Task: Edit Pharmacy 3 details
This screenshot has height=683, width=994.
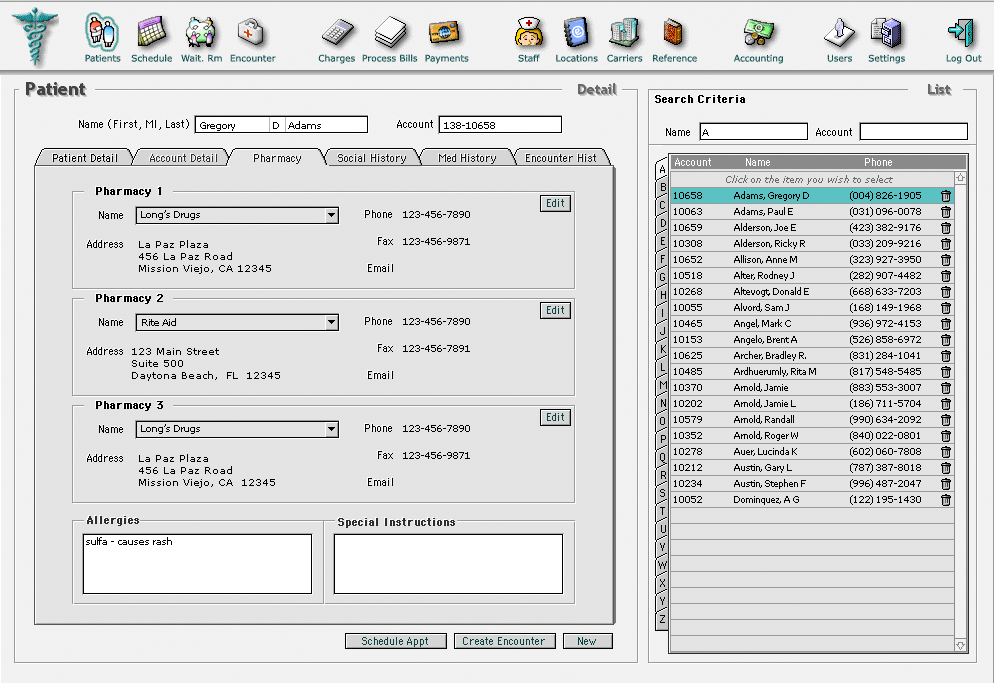Action: click(555, 417)
